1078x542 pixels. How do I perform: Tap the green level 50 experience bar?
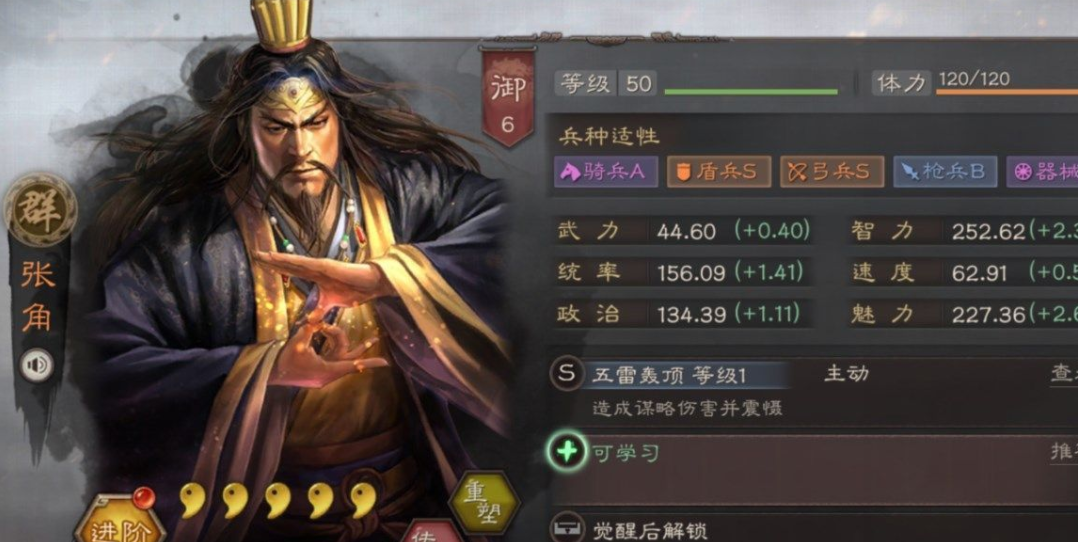751,91
